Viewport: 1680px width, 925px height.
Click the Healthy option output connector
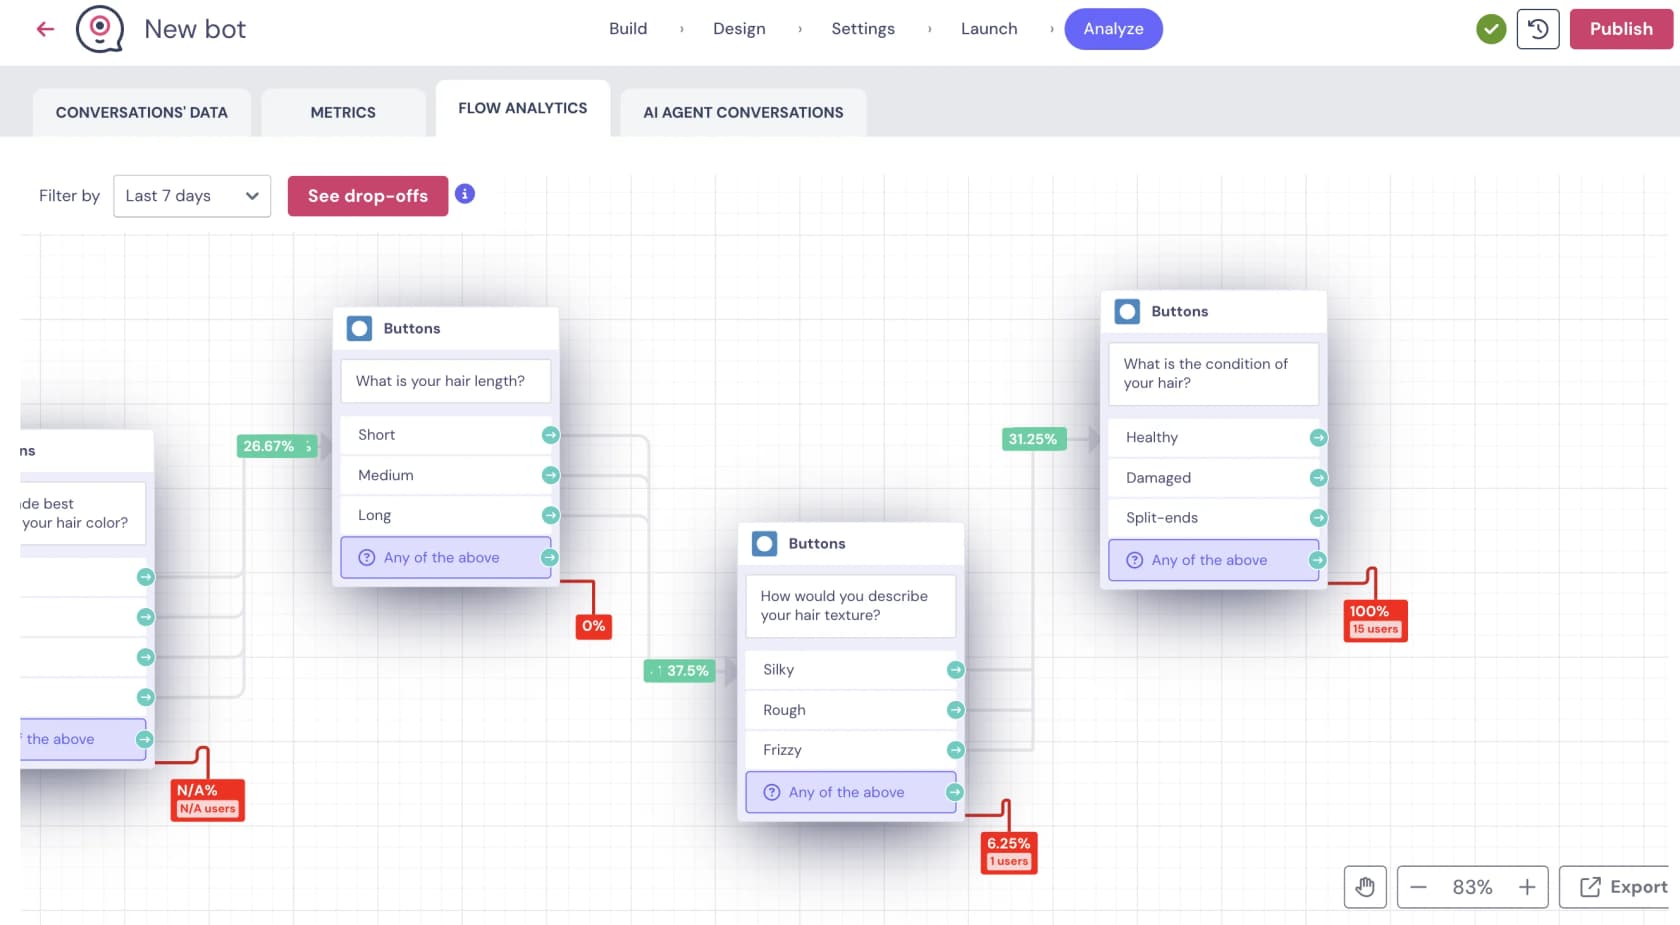pyautogui.click(x=1319, y=438)
